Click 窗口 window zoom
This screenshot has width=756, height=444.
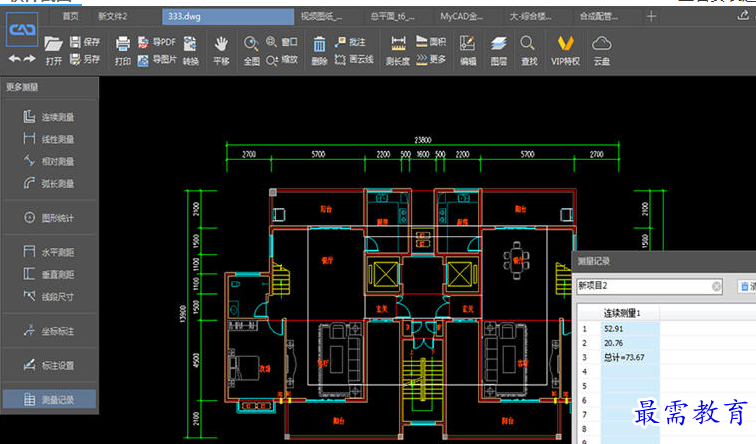pyautogui.click(x=282, y=42)
